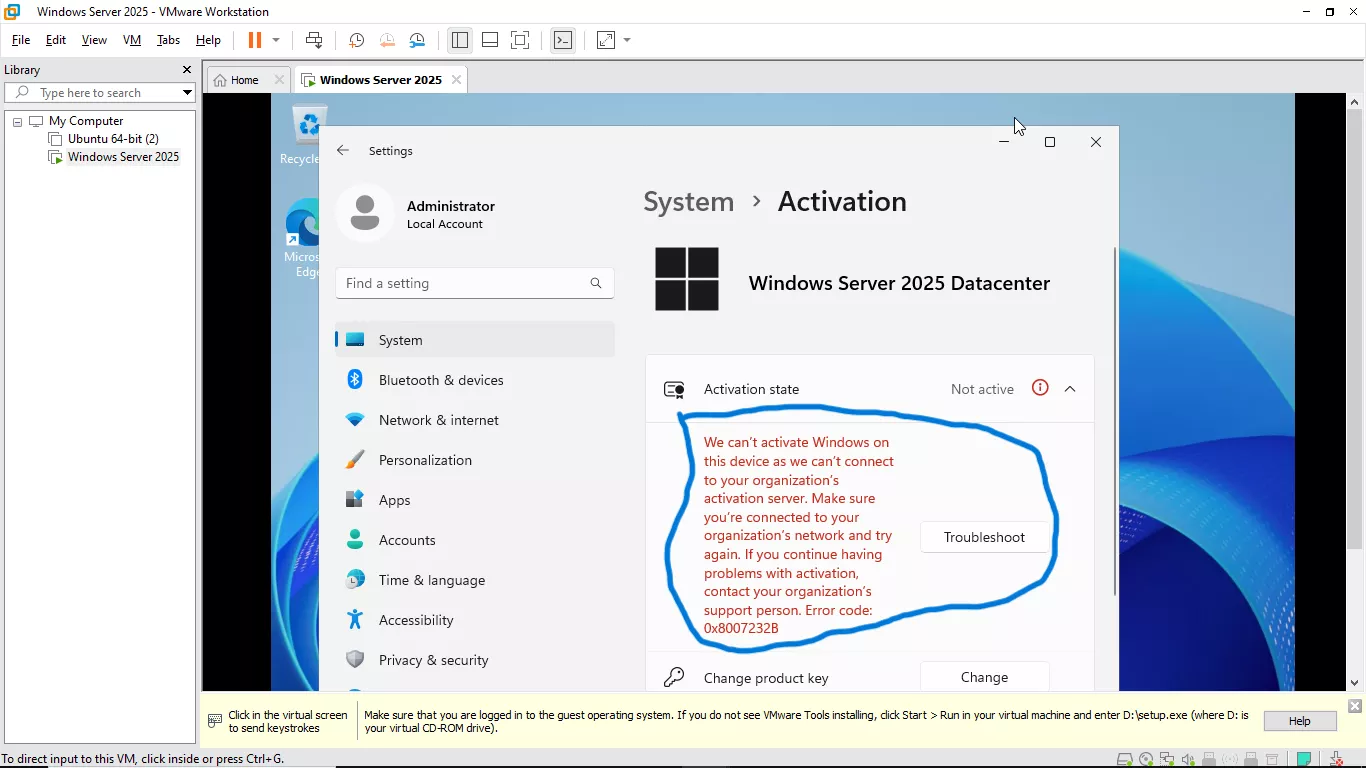Open the snapshot manager wrench-clock icon
This screenshot has width=1366, height=768.
[418, 40]
